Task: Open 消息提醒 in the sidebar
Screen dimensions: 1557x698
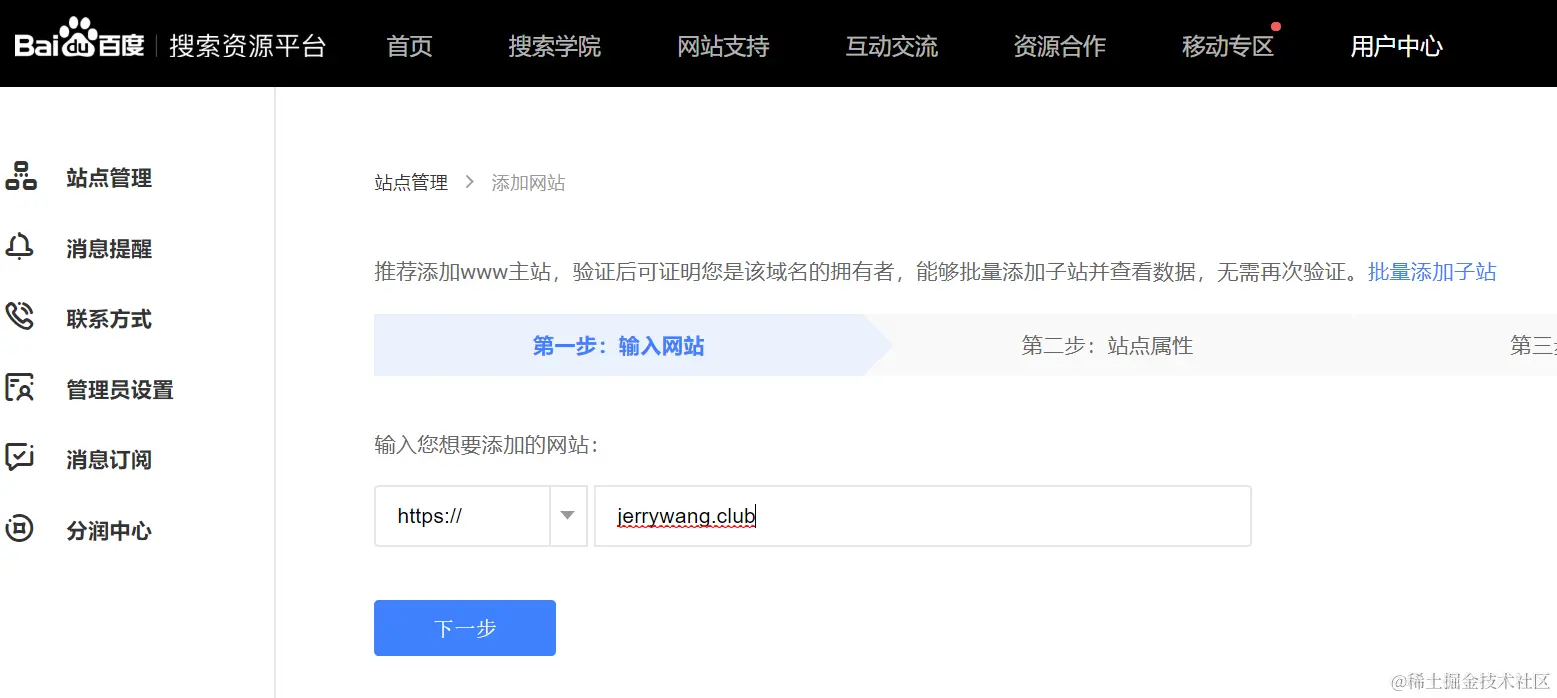Action: tap(109, 249)
